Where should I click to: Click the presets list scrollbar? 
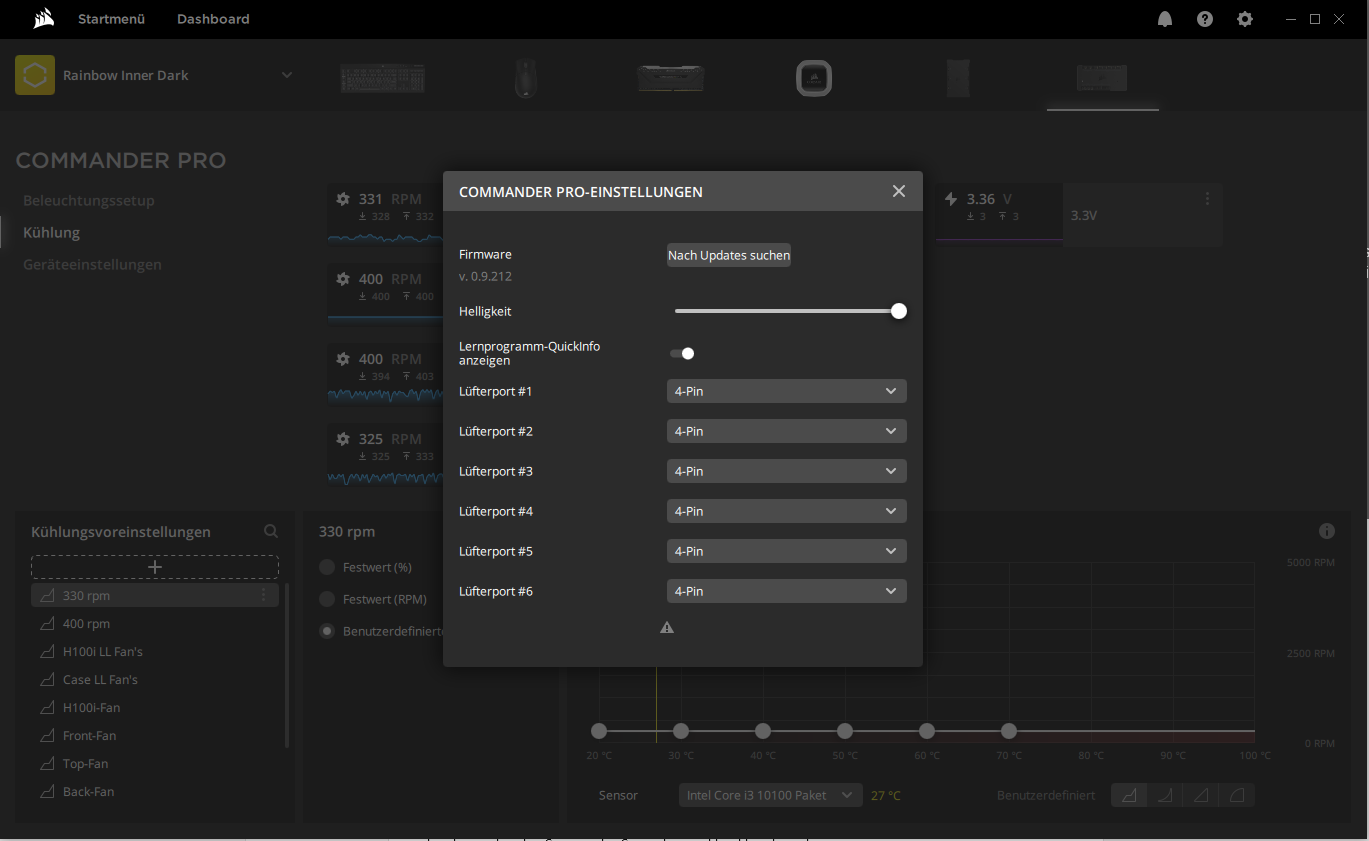point(287,665)
